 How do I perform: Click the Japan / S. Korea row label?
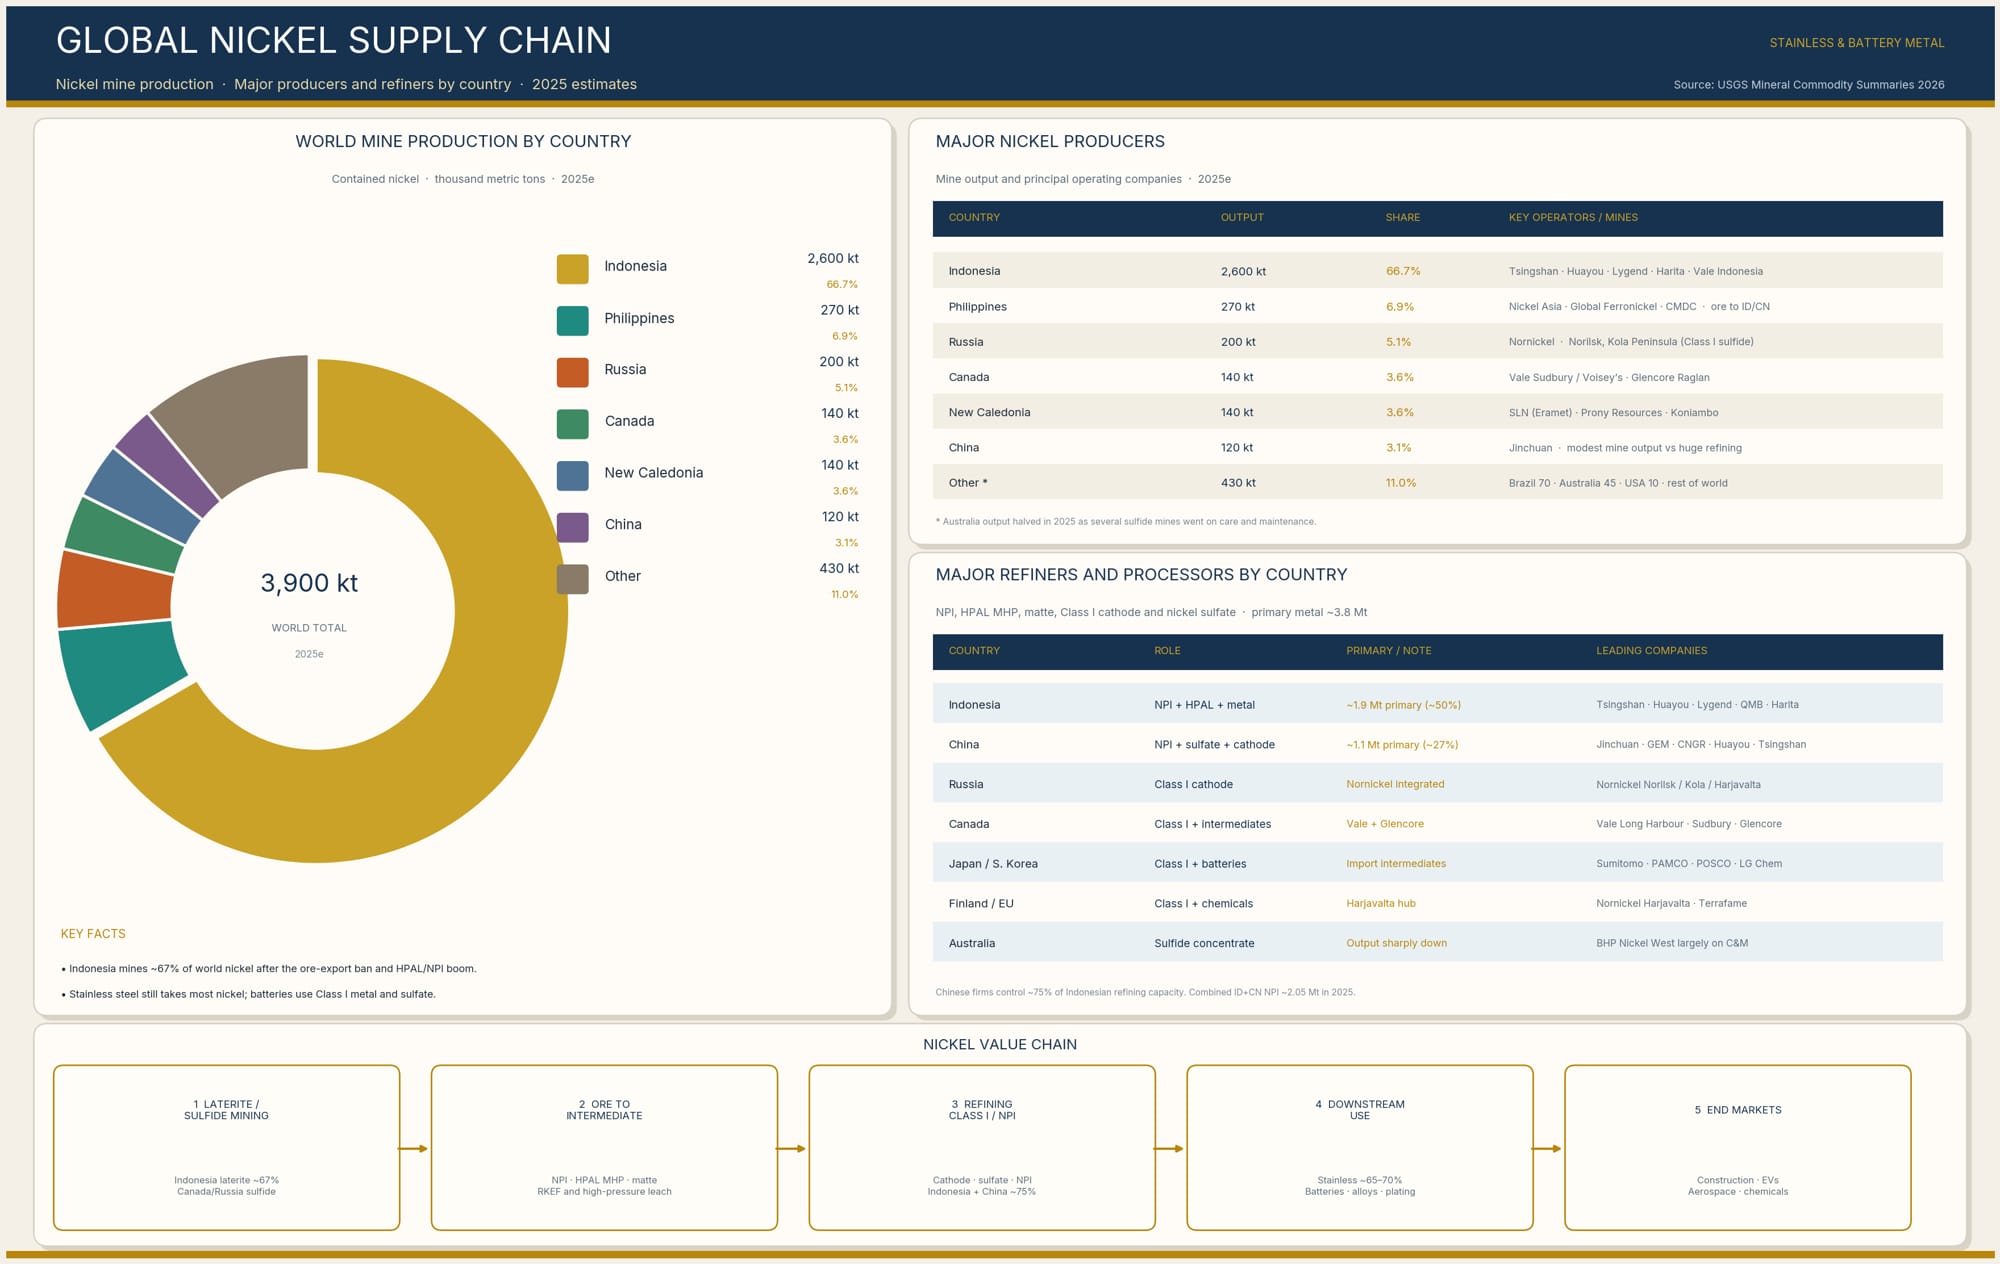[993, 864]
